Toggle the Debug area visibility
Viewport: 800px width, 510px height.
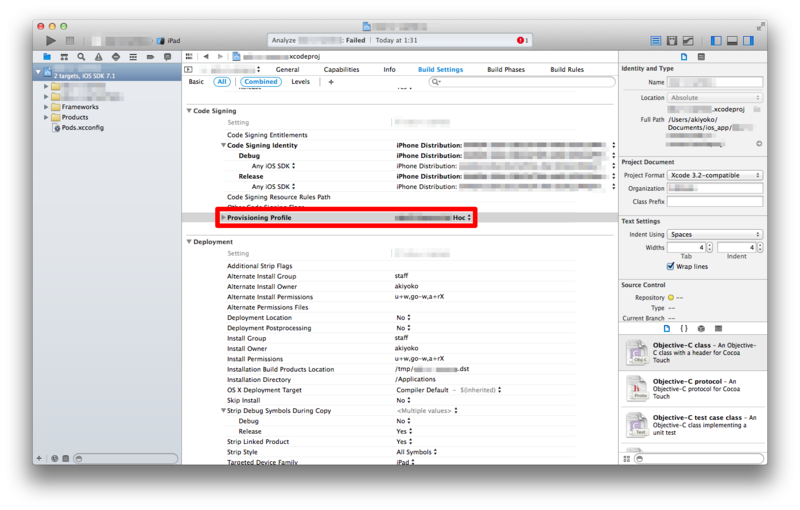[732, 40]
